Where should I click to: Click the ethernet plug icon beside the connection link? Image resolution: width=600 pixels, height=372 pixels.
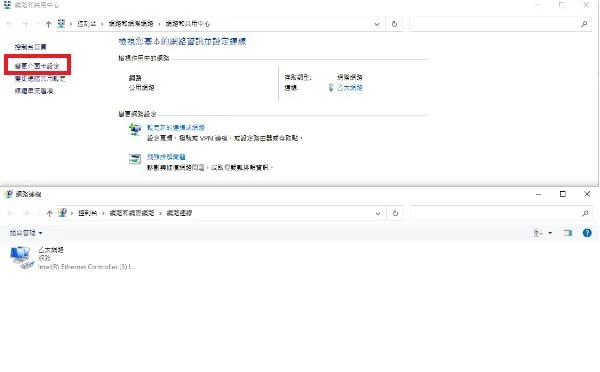[x=331, y=88]
